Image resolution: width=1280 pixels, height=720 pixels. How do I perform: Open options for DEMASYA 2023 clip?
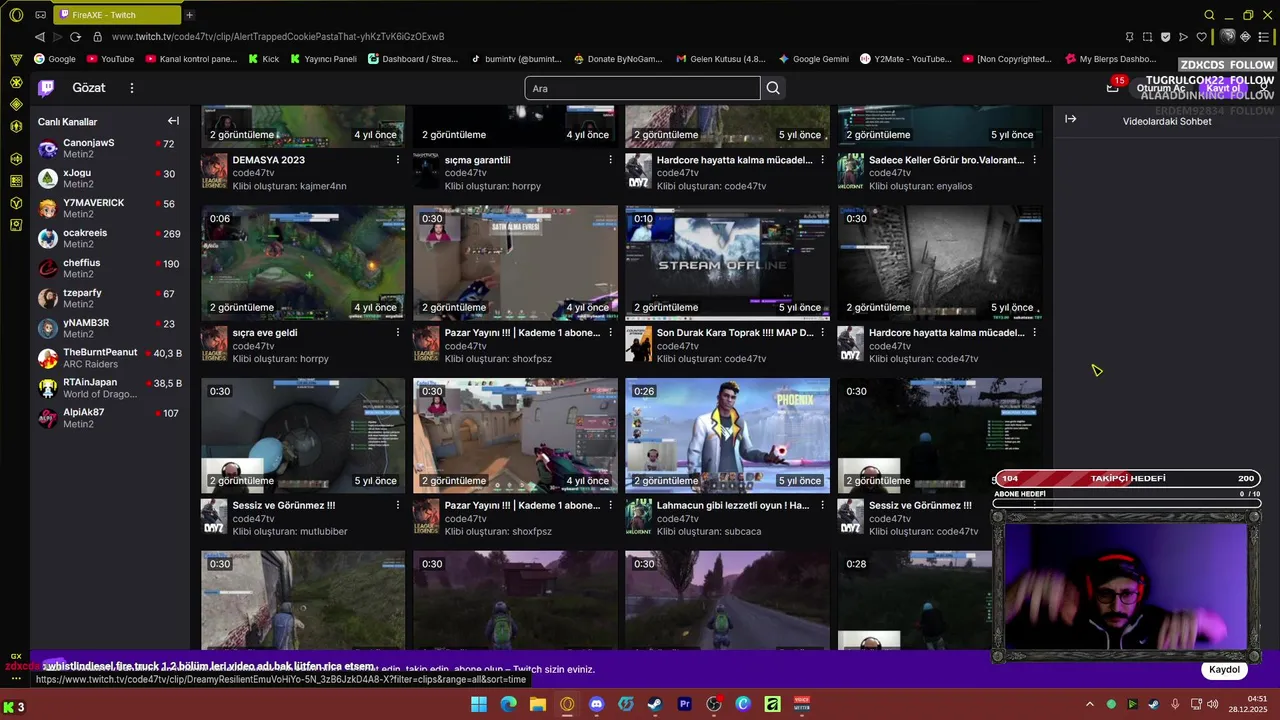(x=398, y=160)
